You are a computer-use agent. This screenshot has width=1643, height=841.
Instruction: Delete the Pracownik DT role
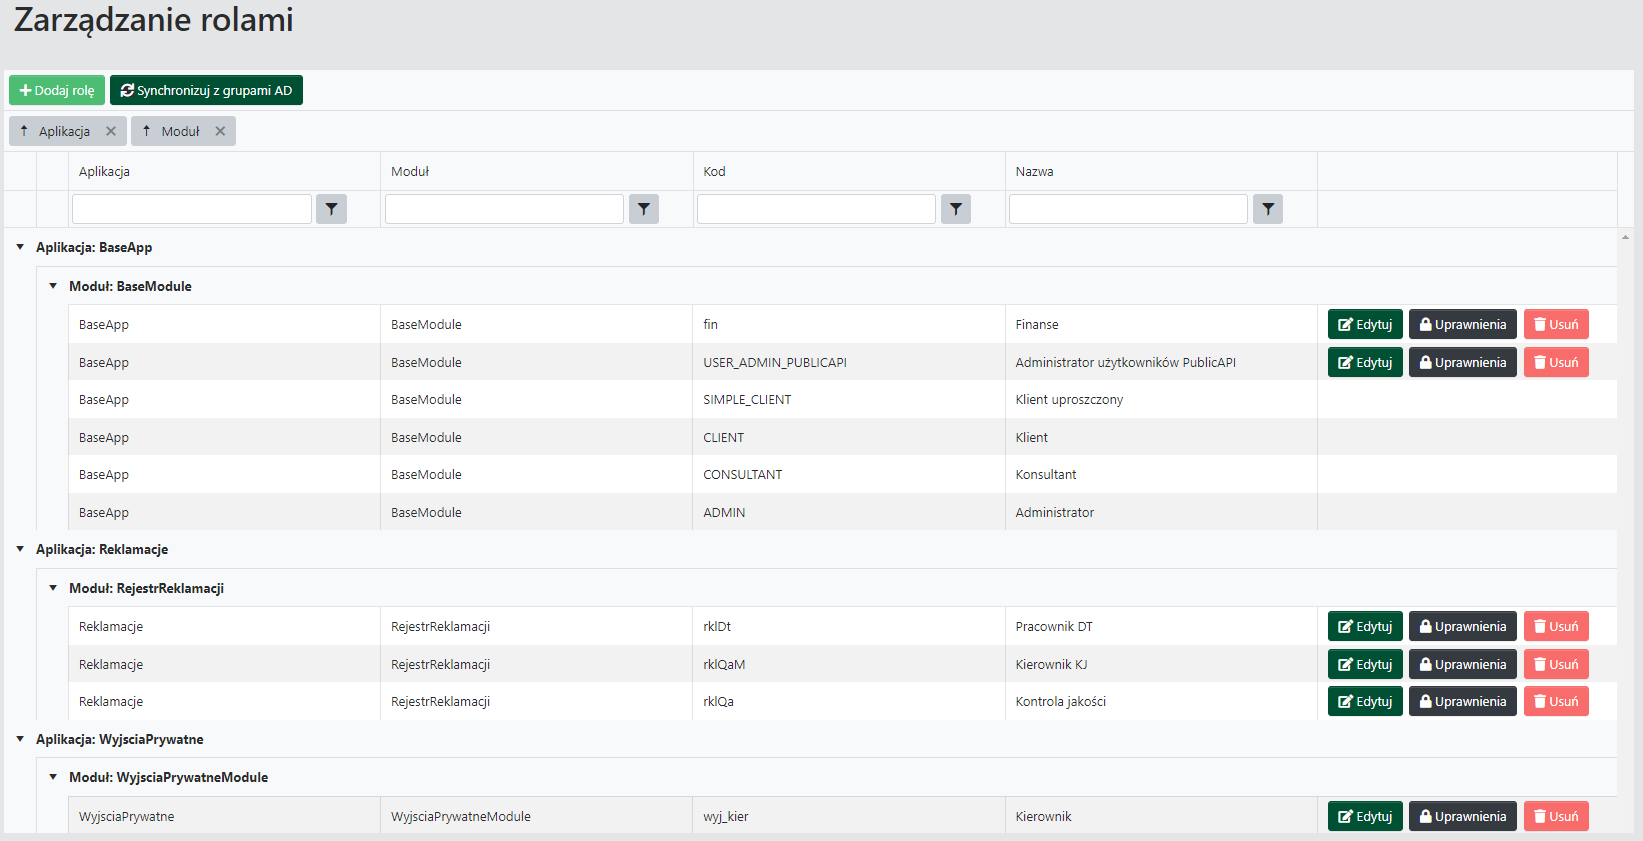tap(1555, 626)
